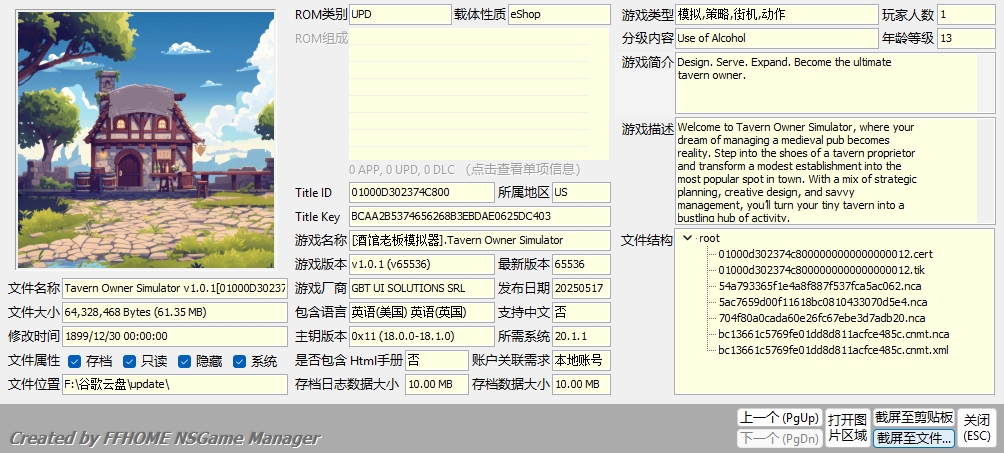This screenshot has width=1004, height=453.
Task: Click the 年龄等级 field showing 13
Action: pyautogui.click(x=966, y=38)
